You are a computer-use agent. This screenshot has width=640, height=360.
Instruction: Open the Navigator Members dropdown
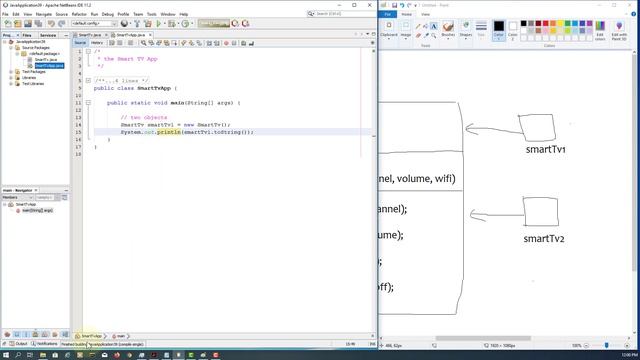pos(17,198)
